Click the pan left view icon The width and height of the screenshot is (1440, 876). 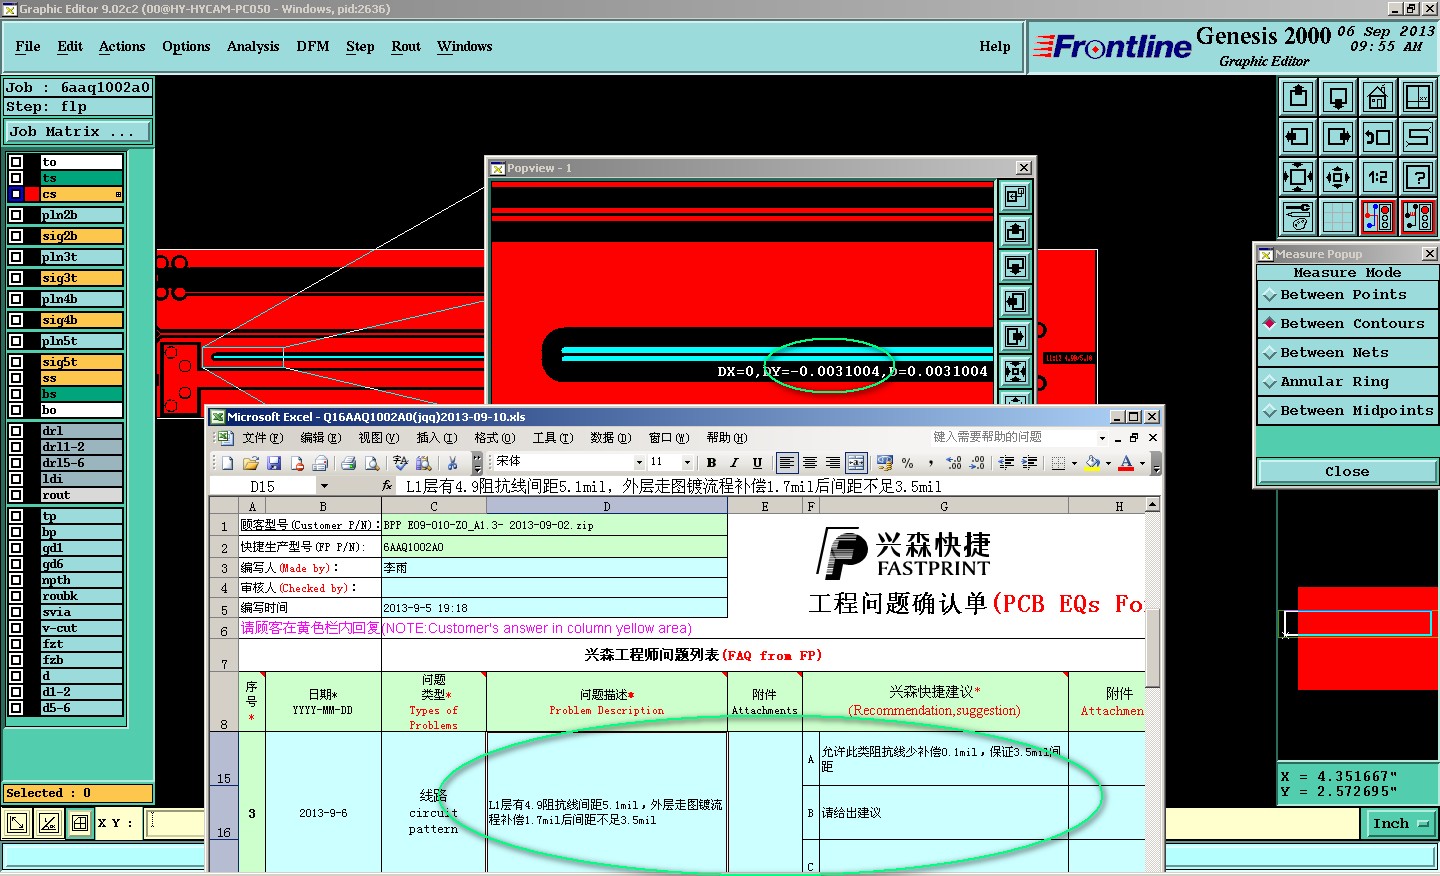click(1298, 137)
